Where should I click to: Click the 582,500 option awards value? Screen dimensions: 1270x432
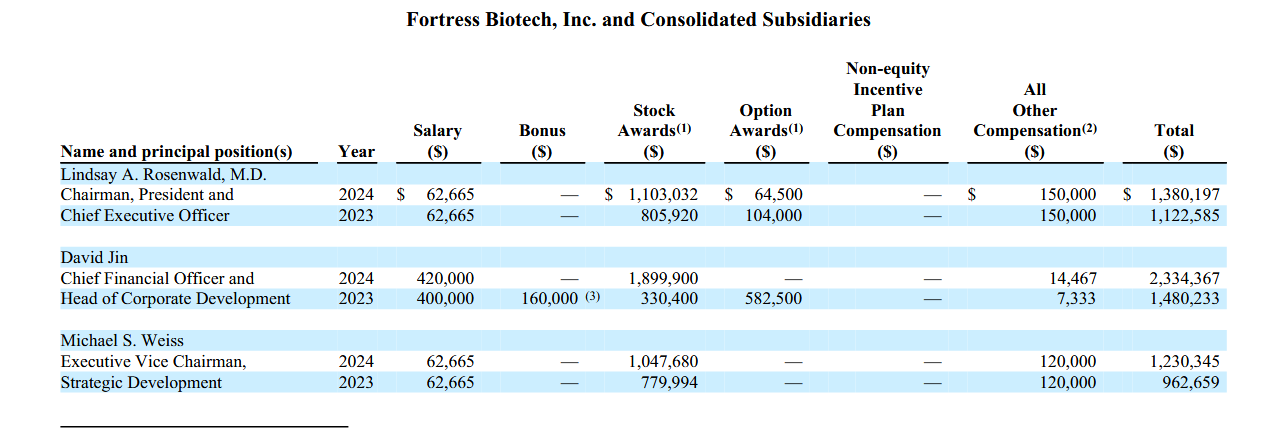coord(773,299)
